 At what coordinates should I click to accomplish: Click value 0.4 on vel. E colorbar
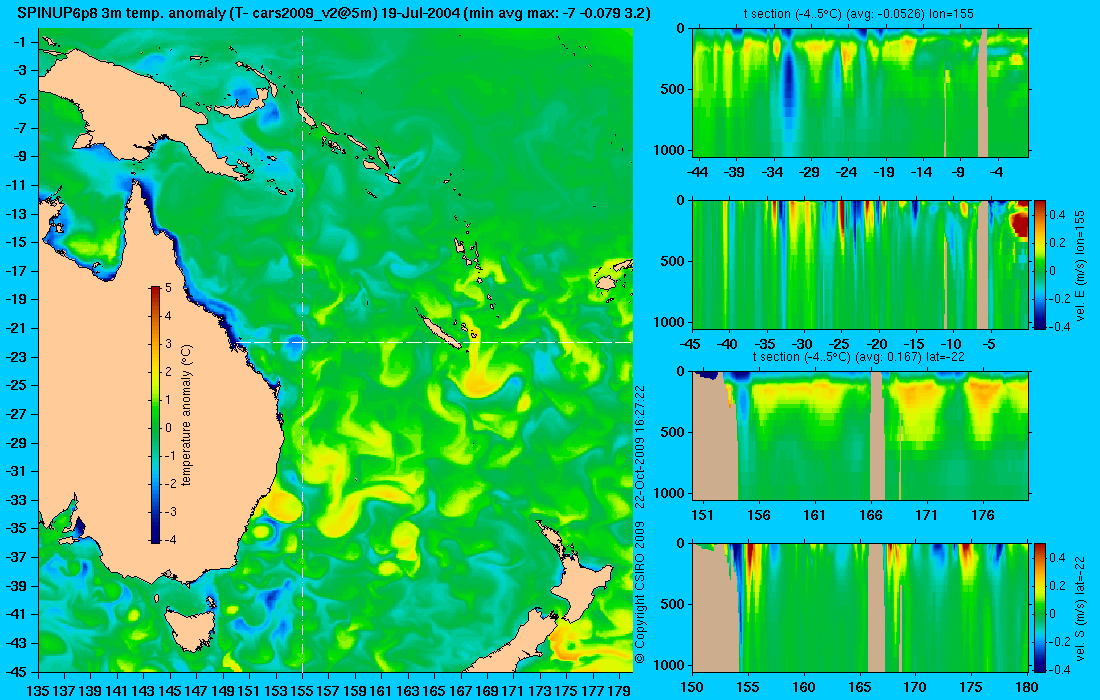click(1058, 214)
